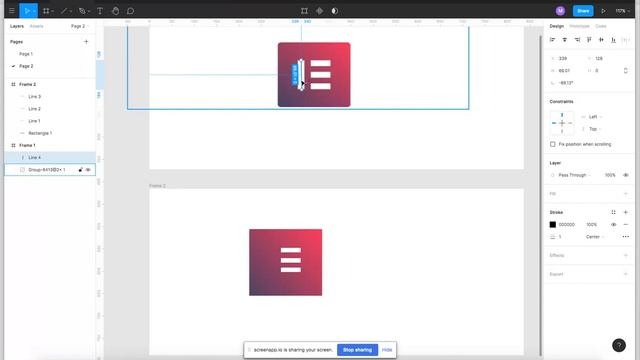The height and width of the screenshot is (360, 640).
Task: Open vertical constraint Top dropdown
Action: 595,129
